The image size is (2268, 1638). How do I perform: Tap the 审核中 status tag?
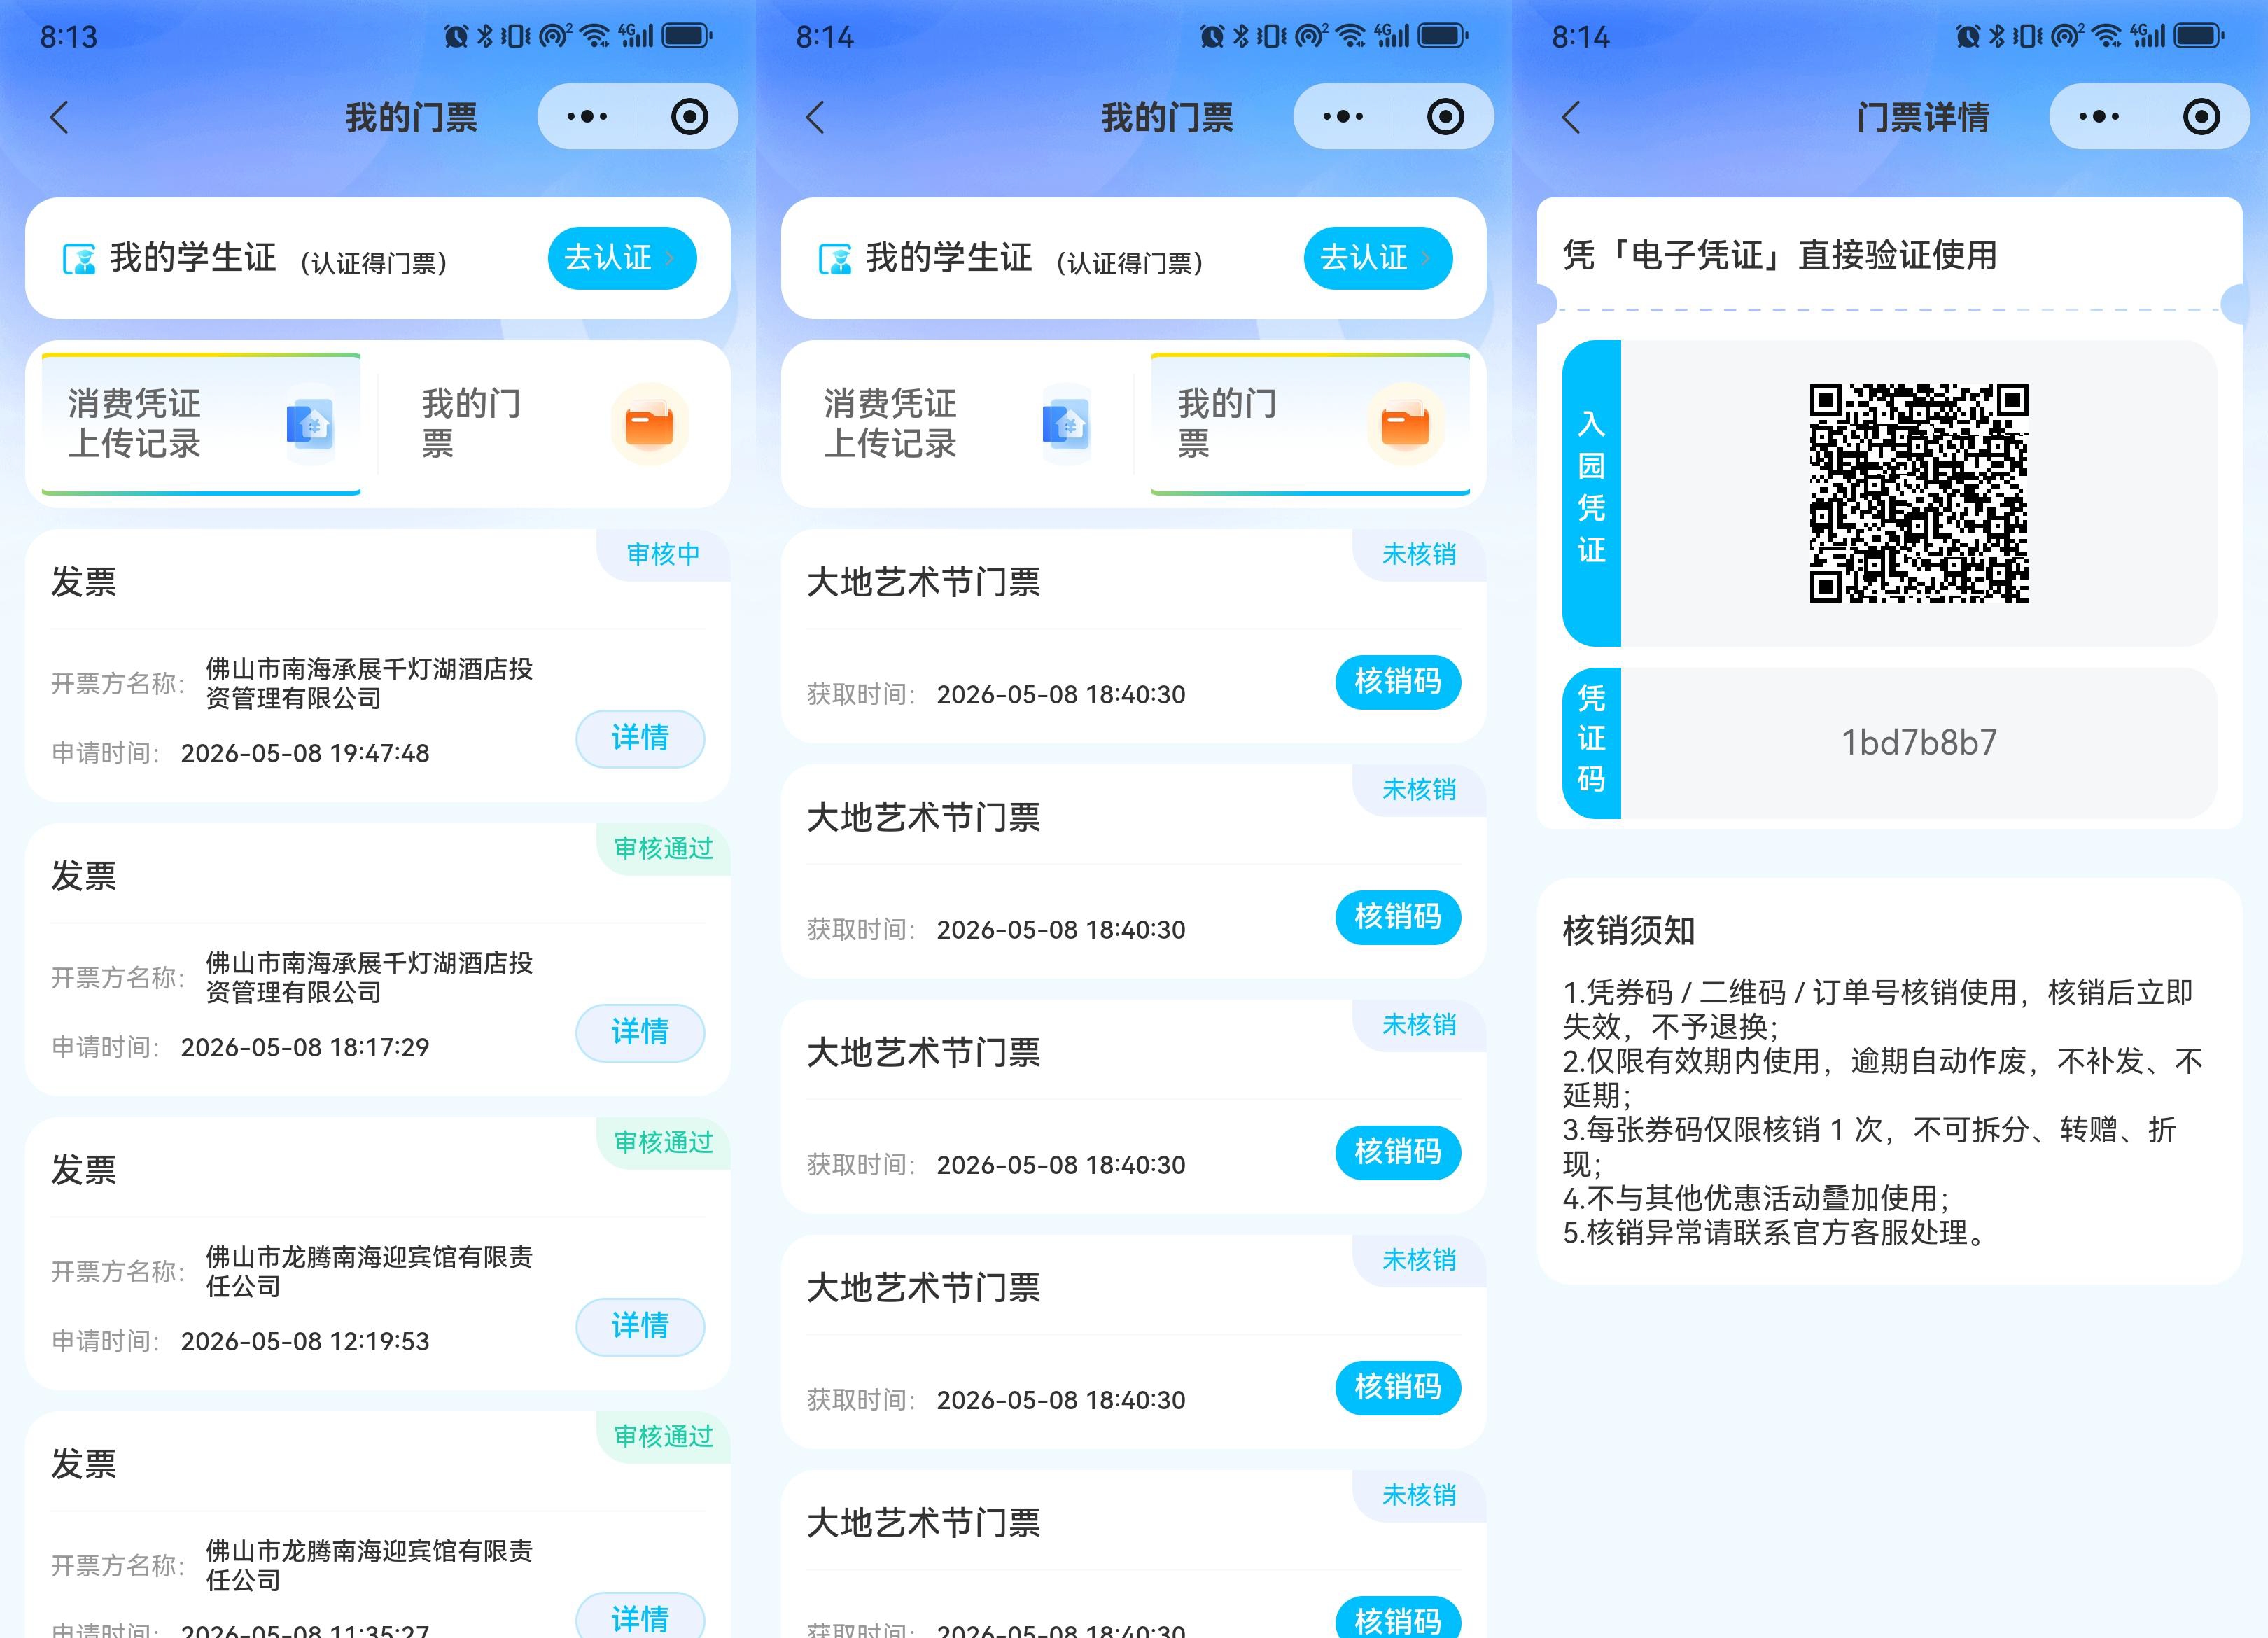tap(663, 554)
